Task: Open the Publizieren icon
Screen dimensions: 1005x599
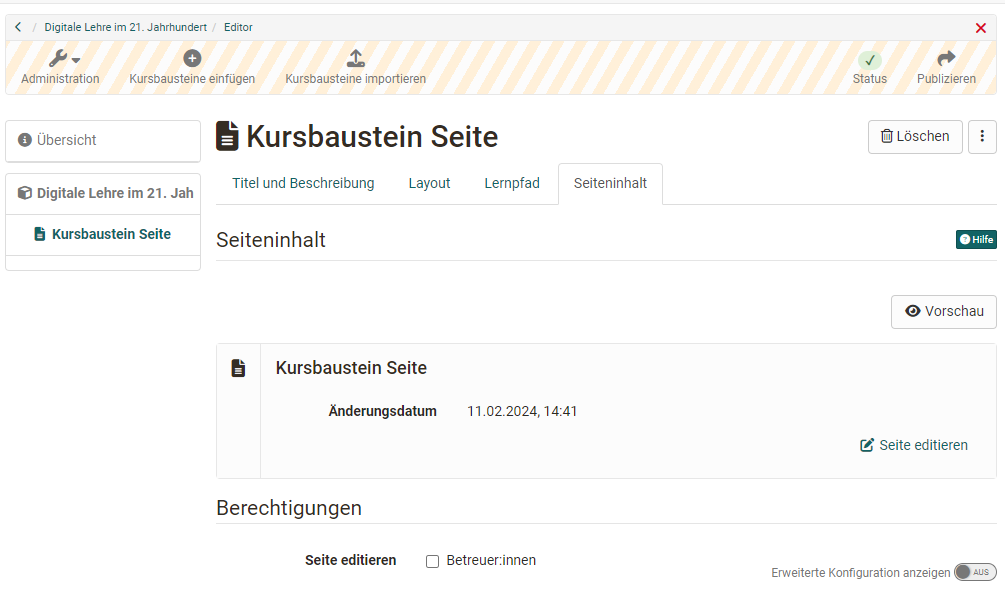Action: pyautogui.click(x=944, y=60)
